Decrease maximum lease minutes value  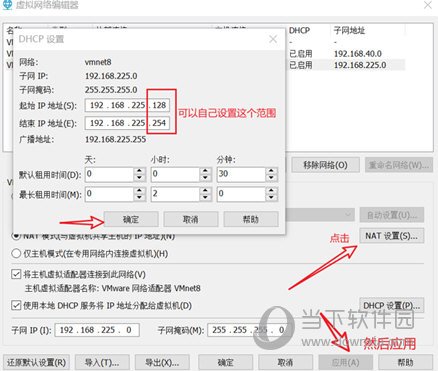(x=271, y=198)
